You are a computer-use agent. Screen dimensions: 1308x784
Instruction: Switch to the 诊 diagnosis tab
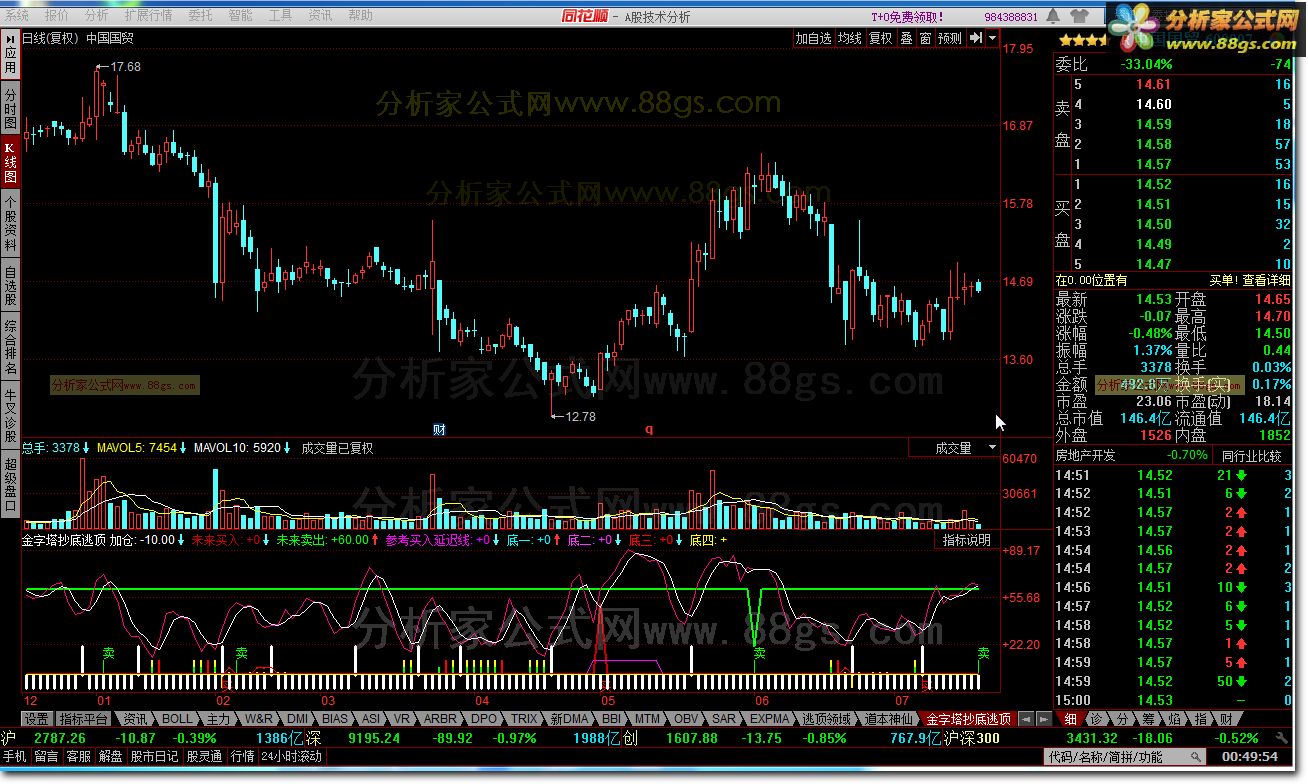coord(1096,718)
